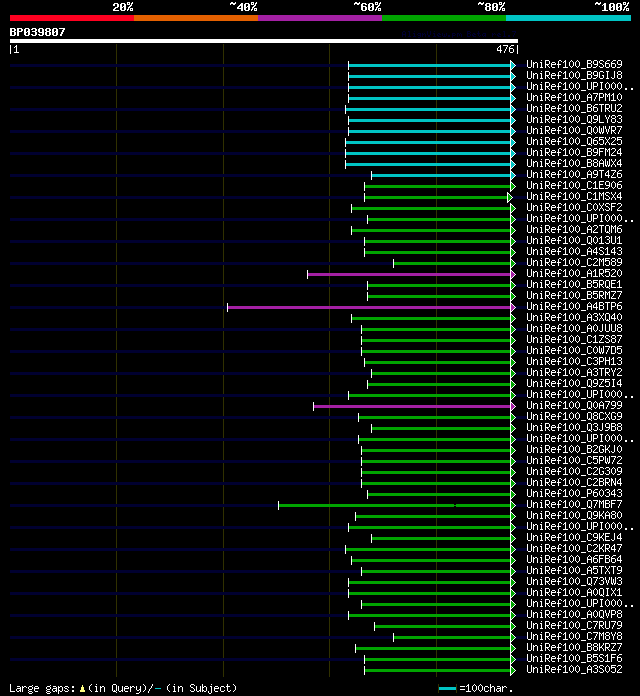Select UniRef100_Q8CXG9 label
The image size is (640, 696).
tap(574, 416)
